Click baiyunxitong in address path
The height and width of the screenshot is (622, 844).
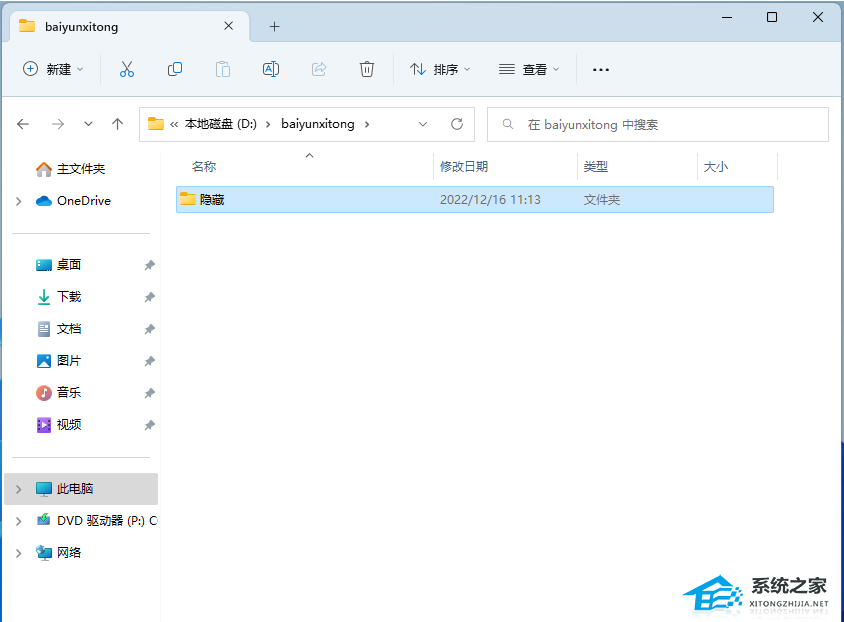coord(318,124)
